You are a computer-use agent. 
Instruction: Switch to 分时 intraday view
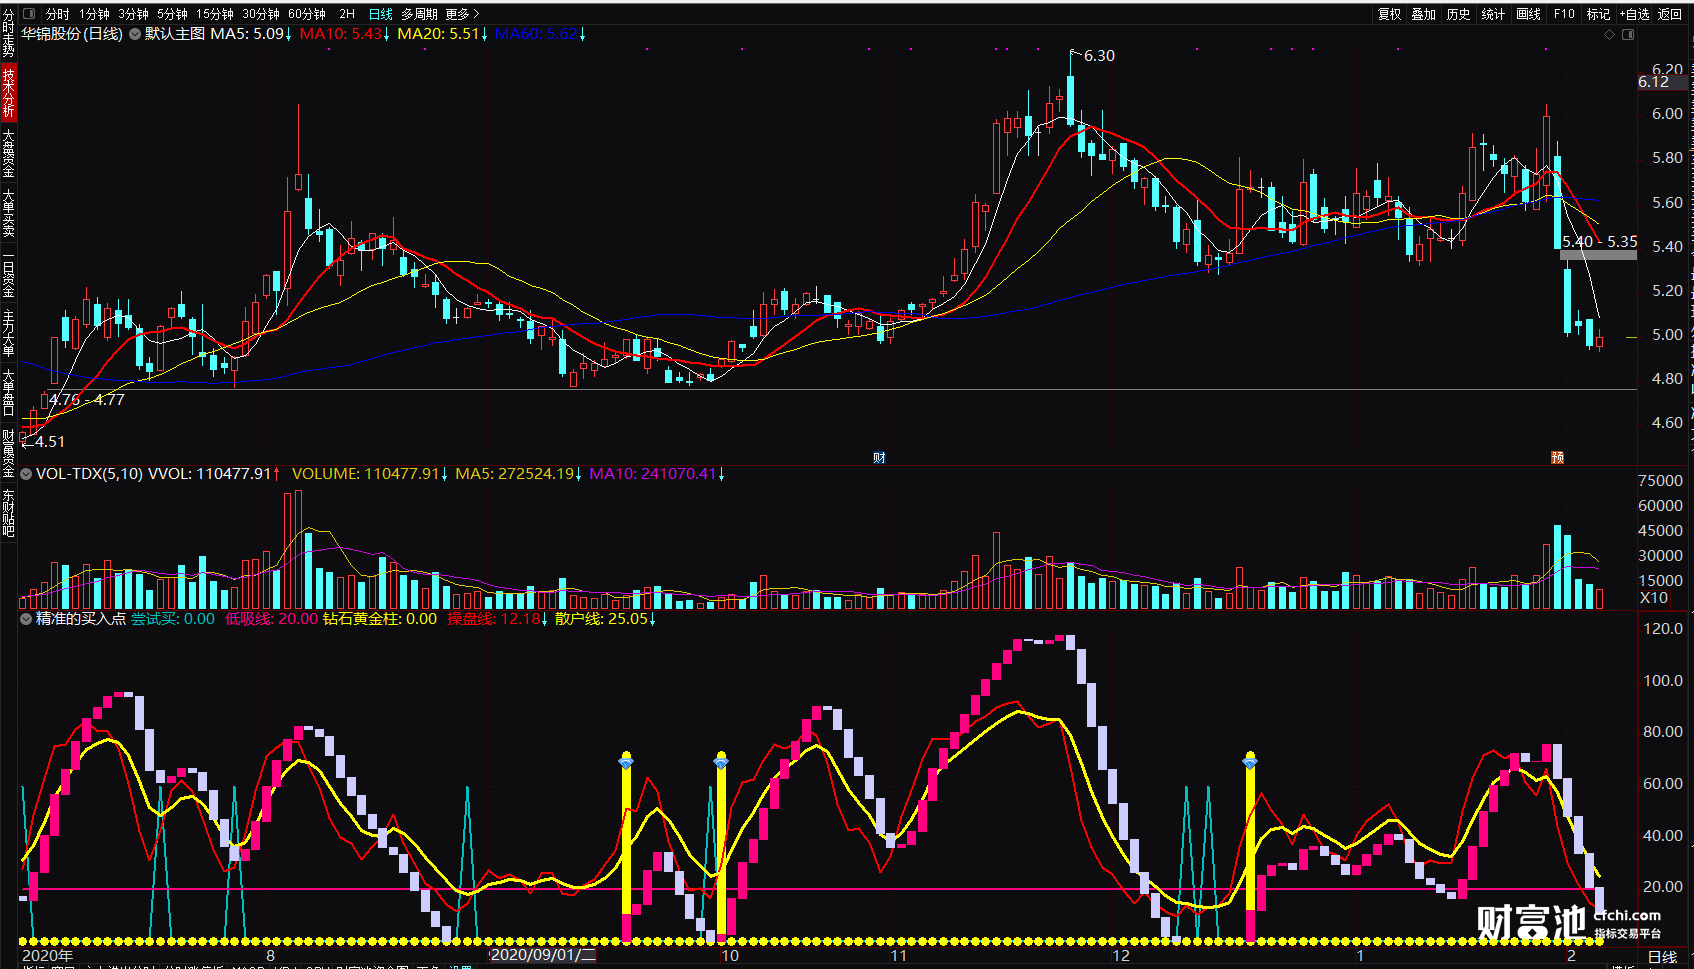click(58, 14)
